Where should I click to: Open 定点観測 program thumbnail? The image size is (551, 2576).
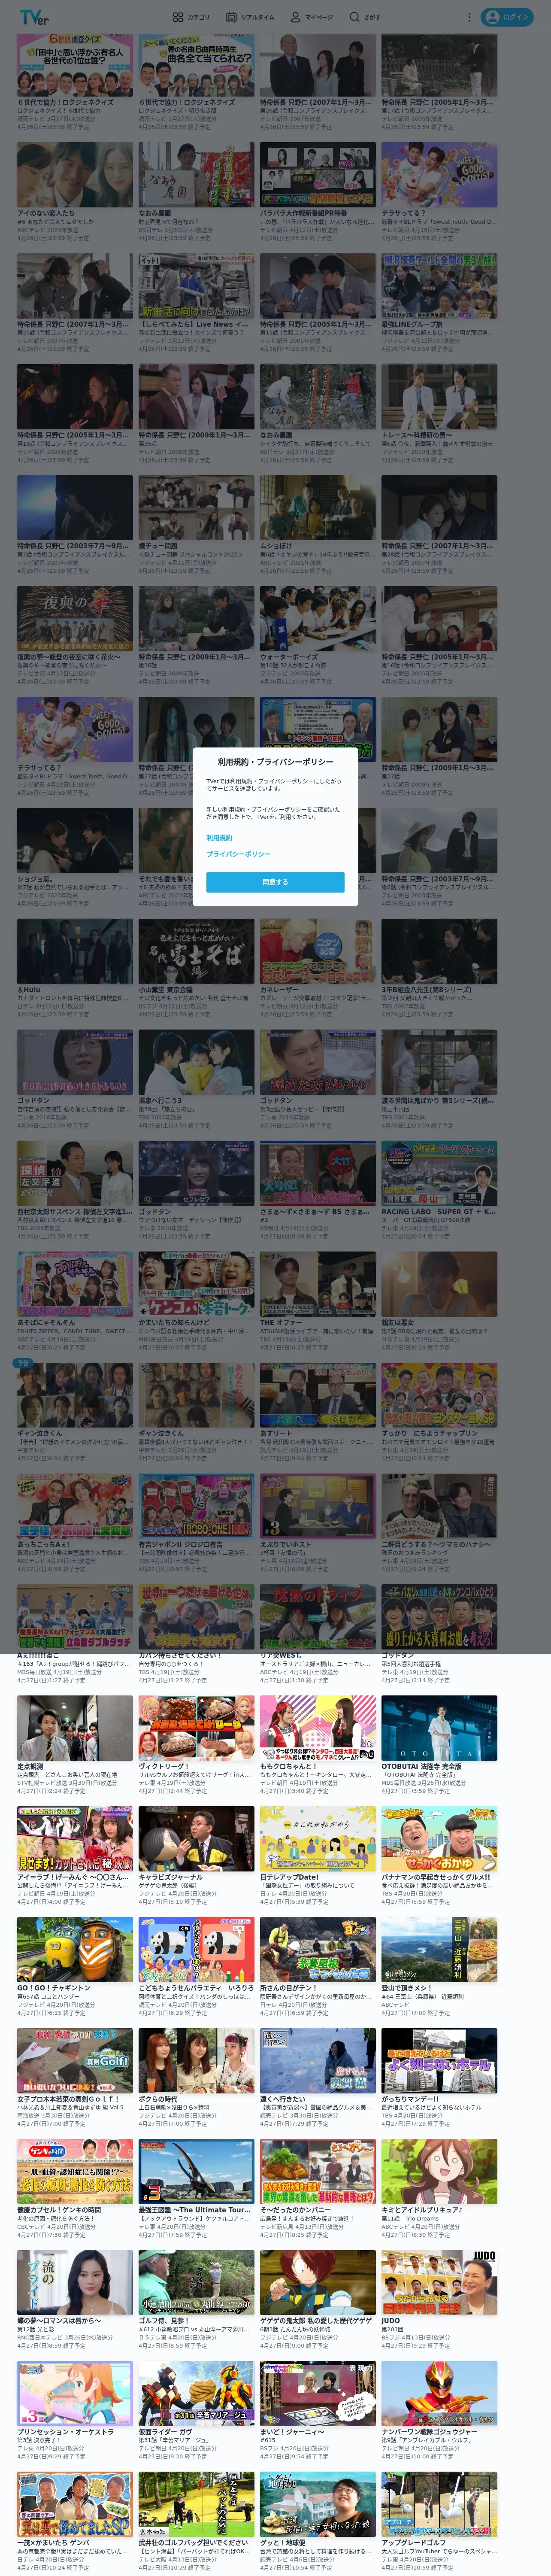click(75, 1728)
